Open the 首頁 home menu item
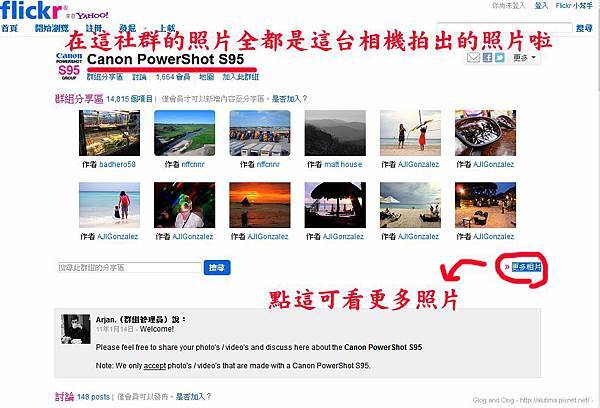Screen dimensions: 600x408 click(x=10, y=28)
